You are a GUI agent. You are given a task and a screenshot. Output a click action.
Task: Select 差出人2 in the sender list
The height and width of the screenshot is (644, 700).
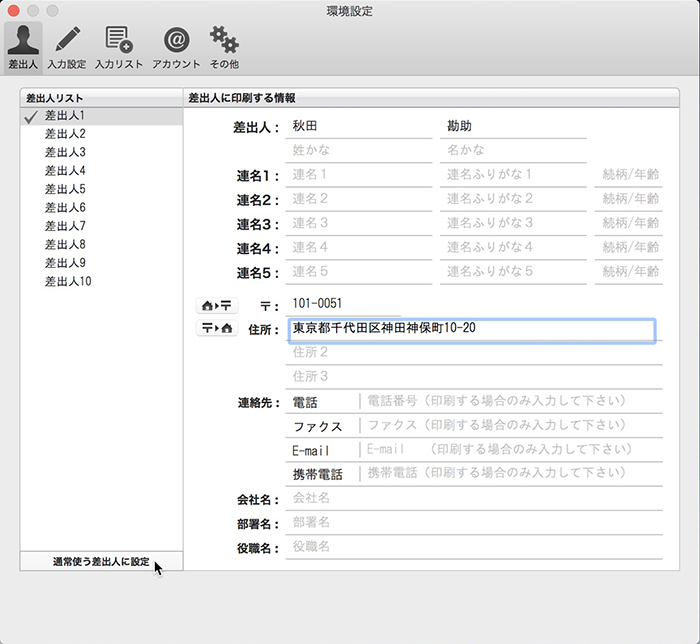66,134
